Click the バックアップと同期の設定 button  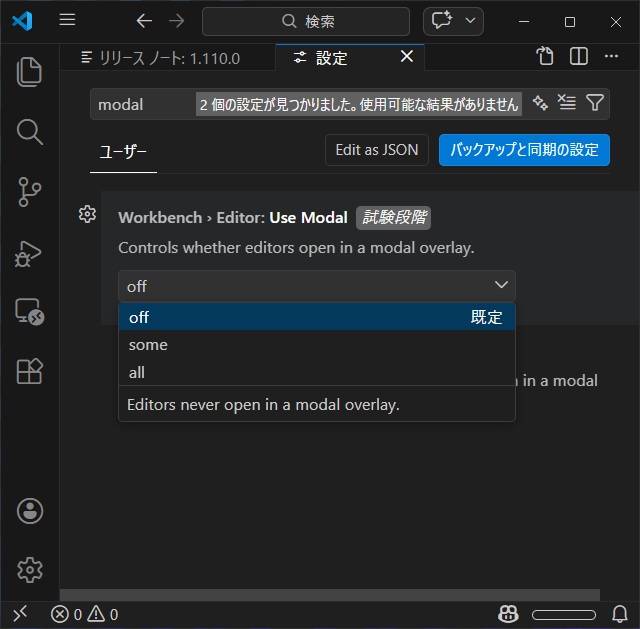coord(524,150)
